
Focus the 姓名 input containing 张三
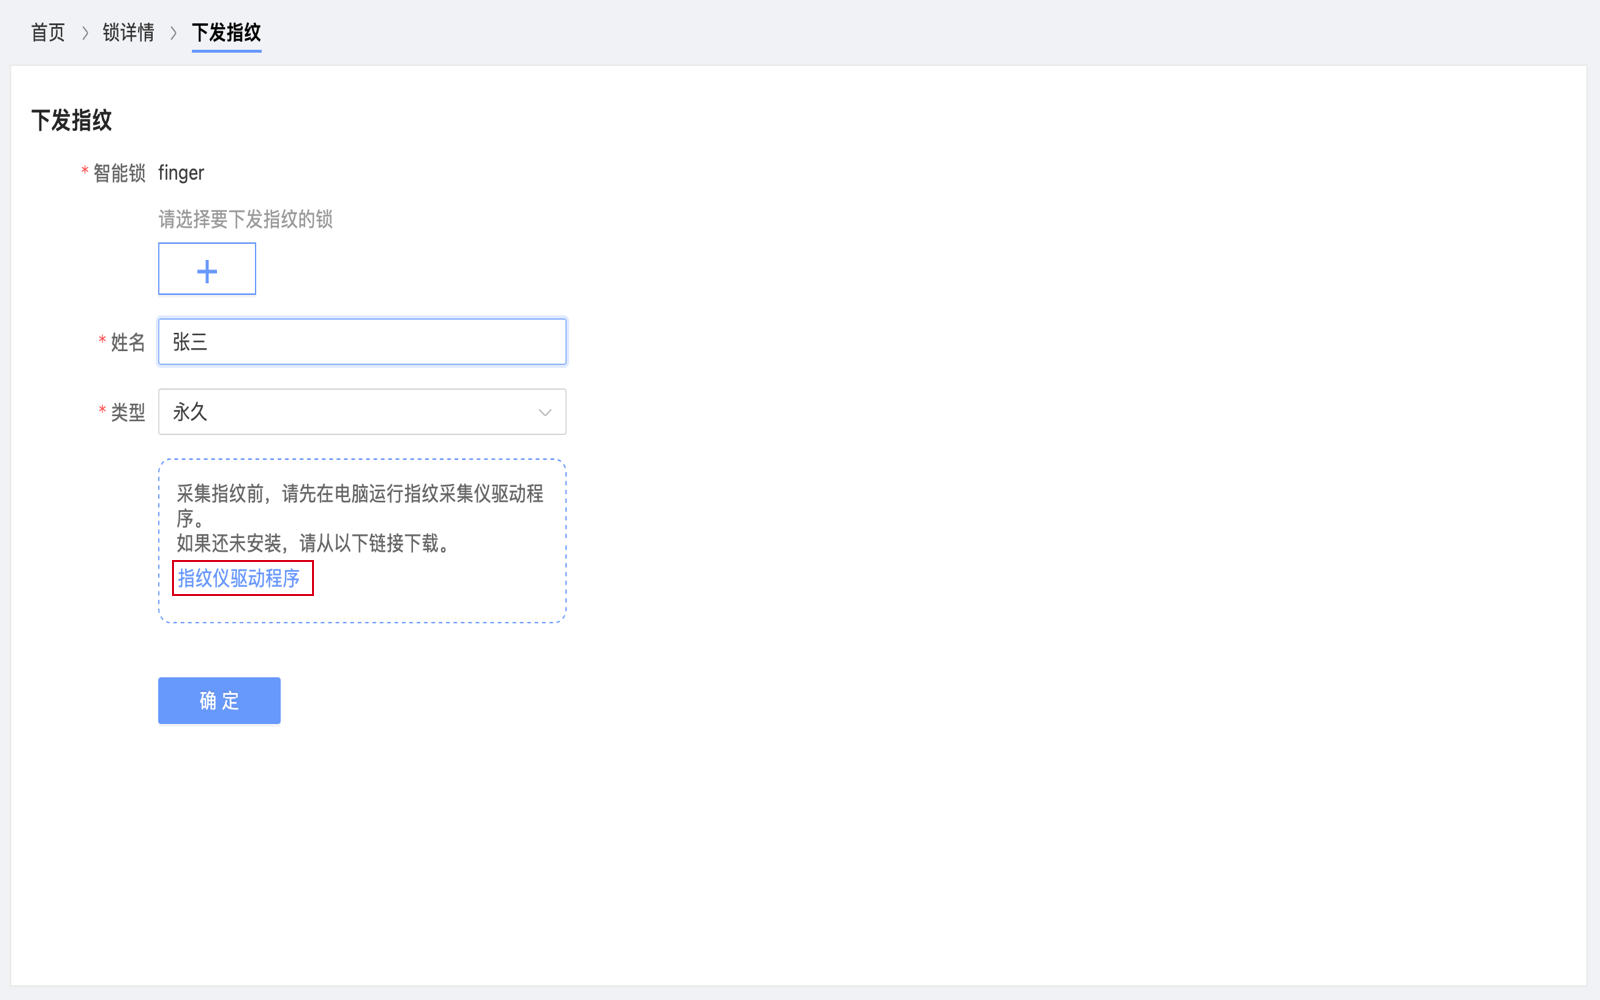361,342
